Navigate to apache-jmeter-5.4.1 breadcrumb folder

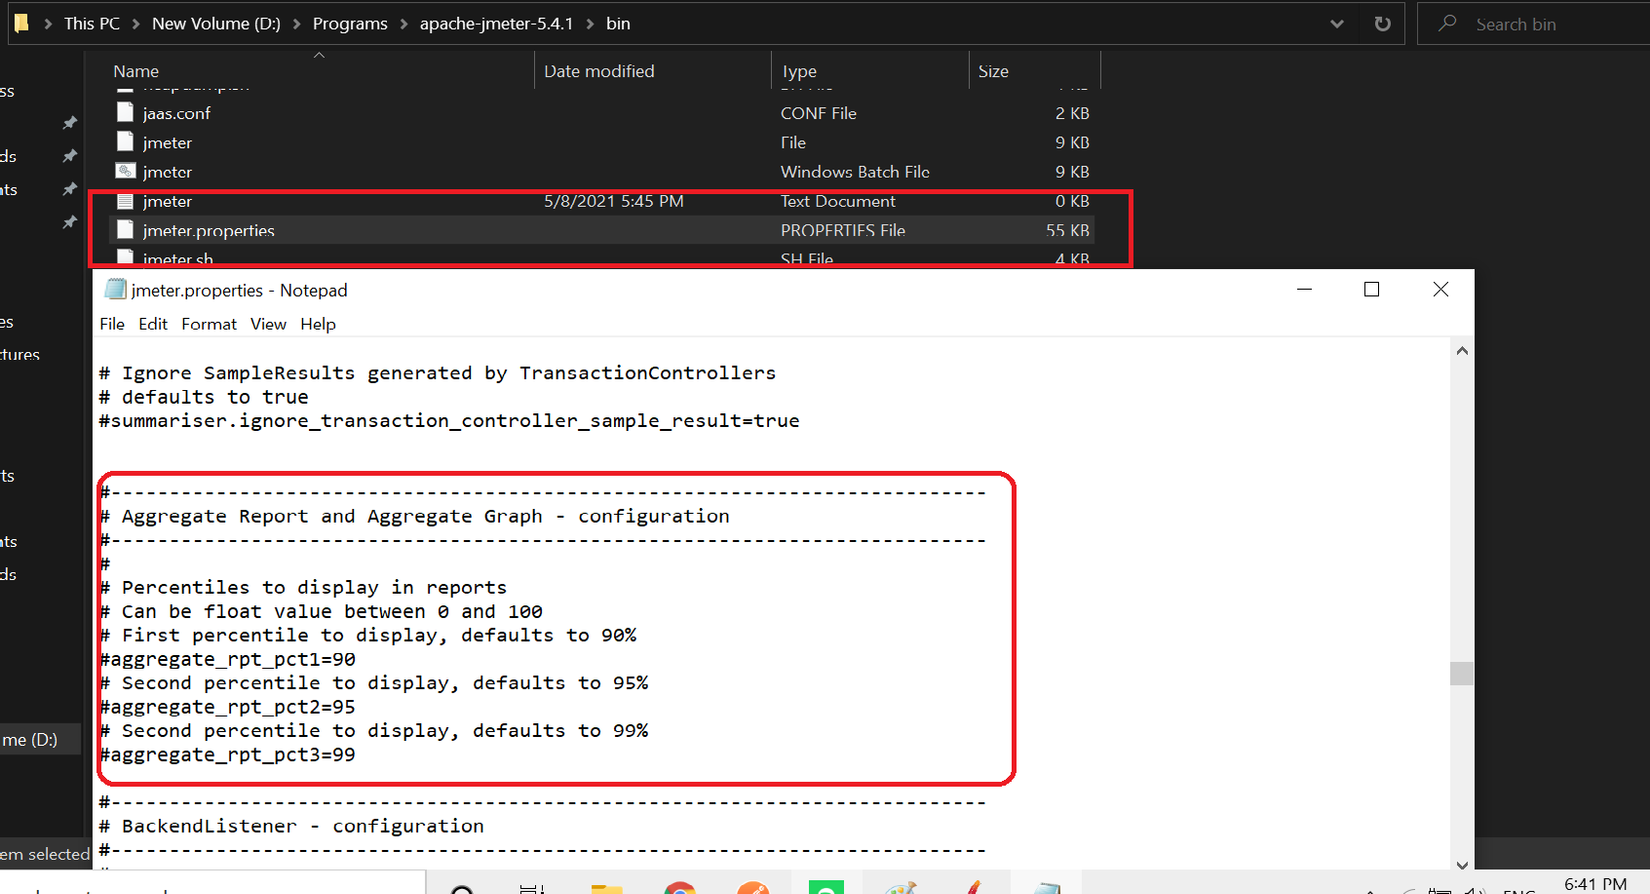tap(496, 24)
